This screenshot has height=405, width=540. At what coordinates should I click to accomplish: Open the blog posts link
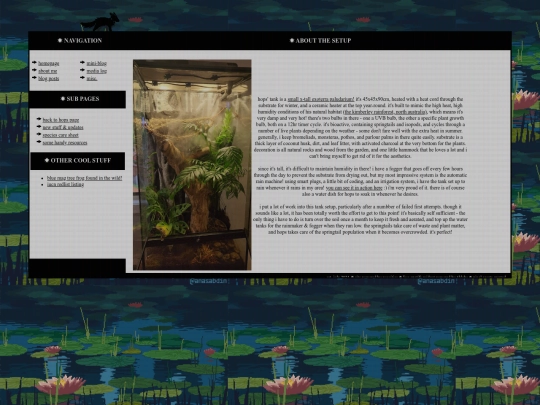[49, 79]
